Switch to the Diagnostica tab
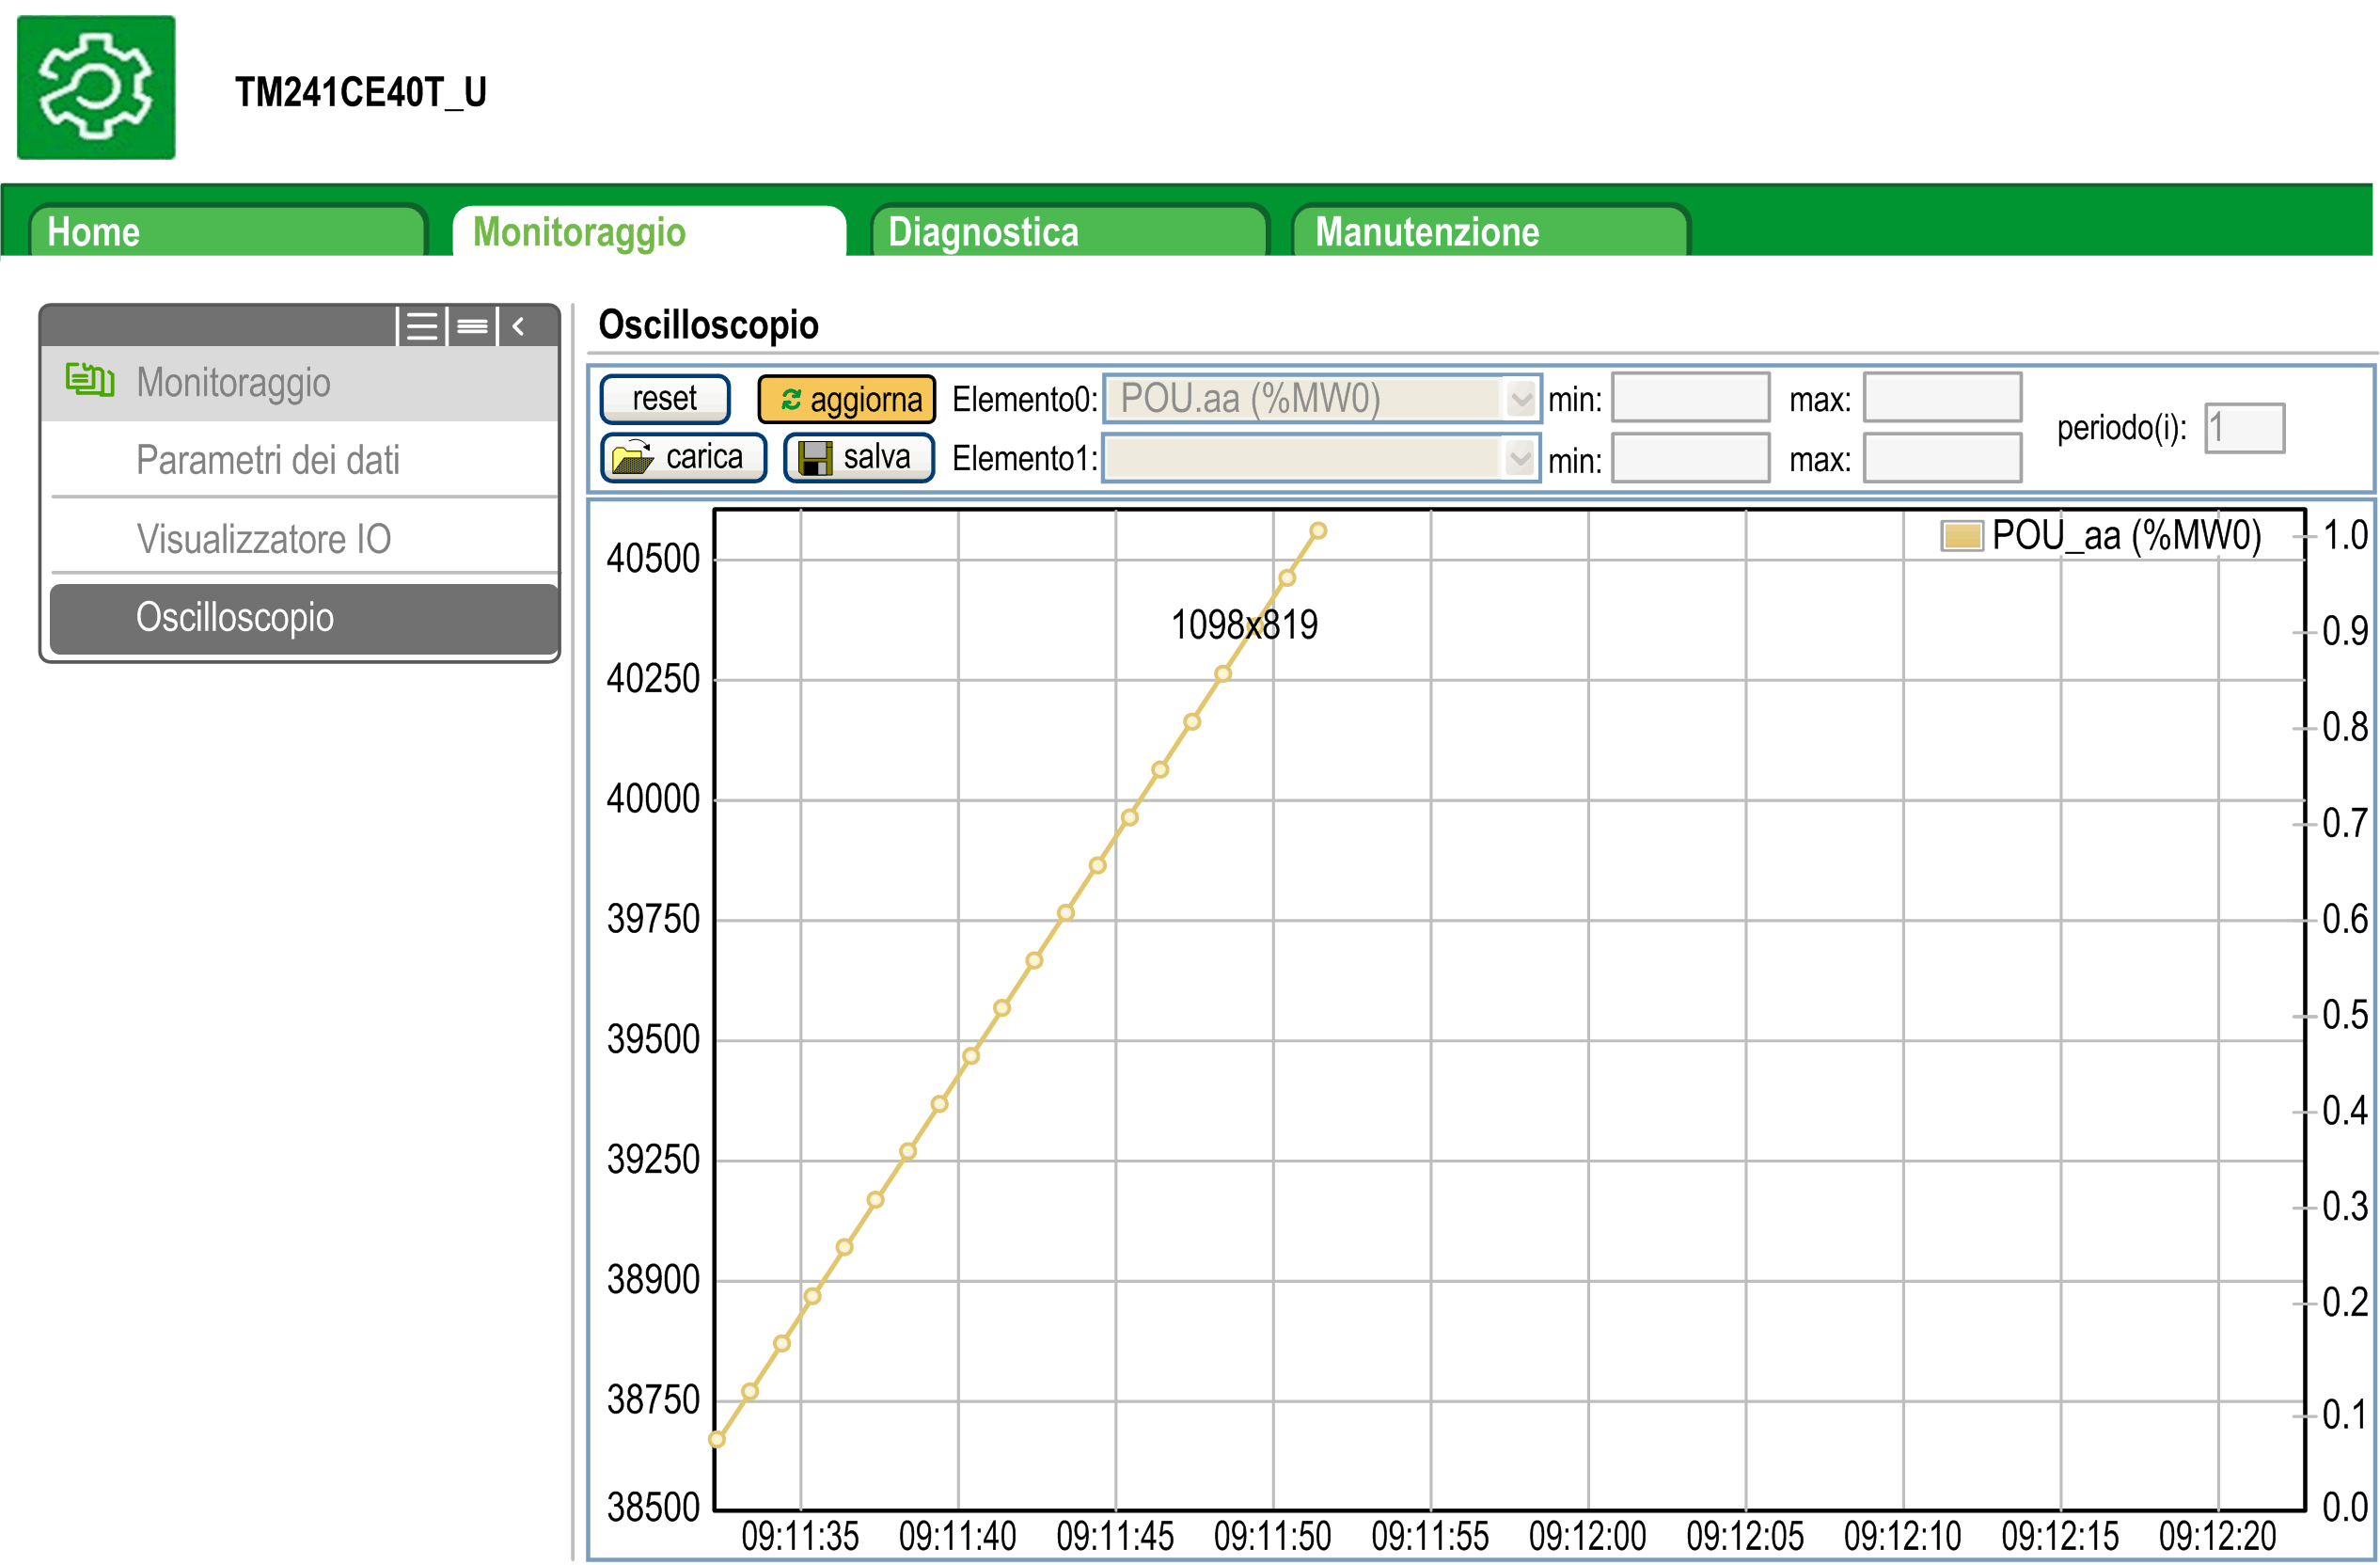 tap(1068, 232)
